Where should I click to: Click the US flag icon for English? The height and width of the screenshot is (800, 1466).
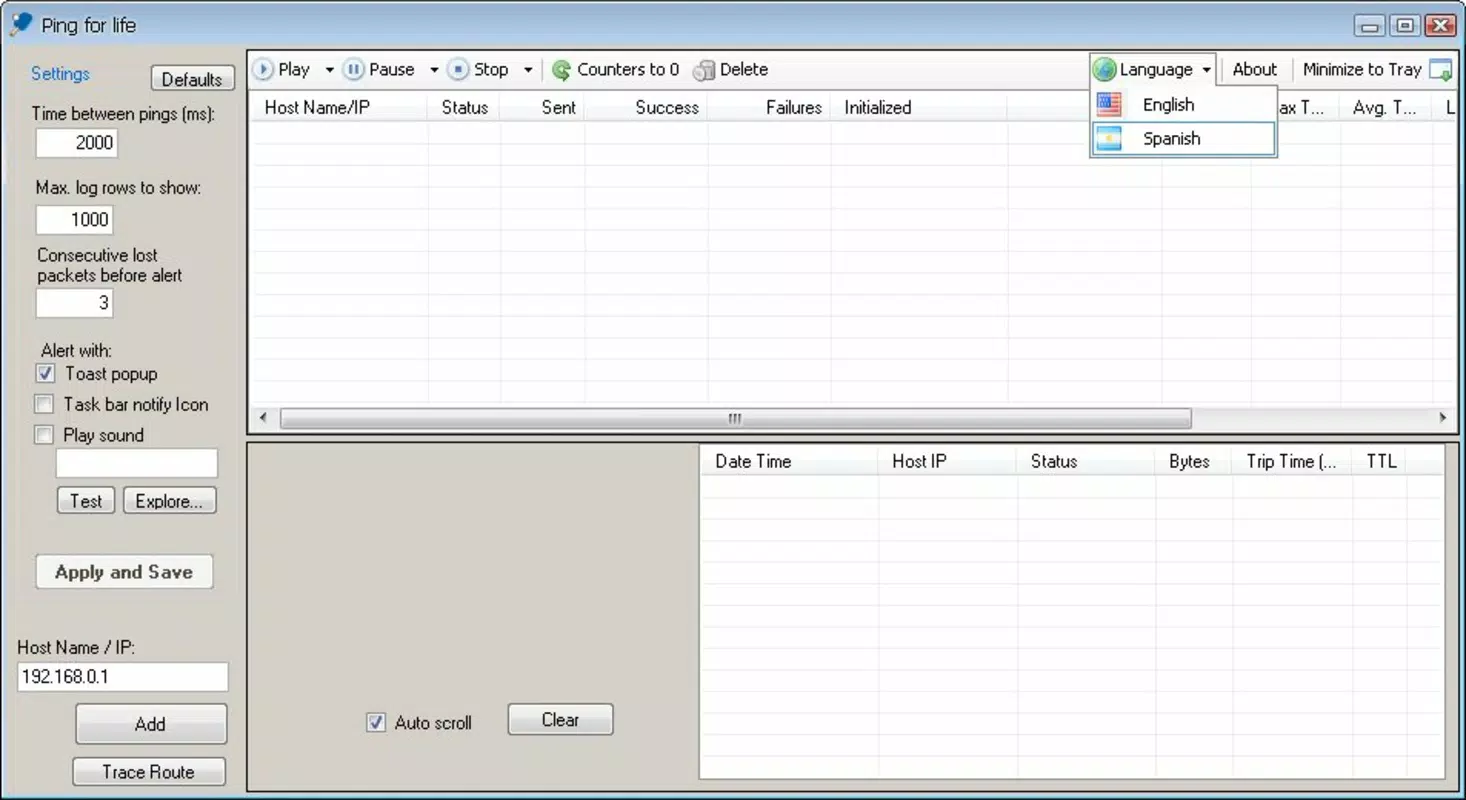click(1109, 105)
